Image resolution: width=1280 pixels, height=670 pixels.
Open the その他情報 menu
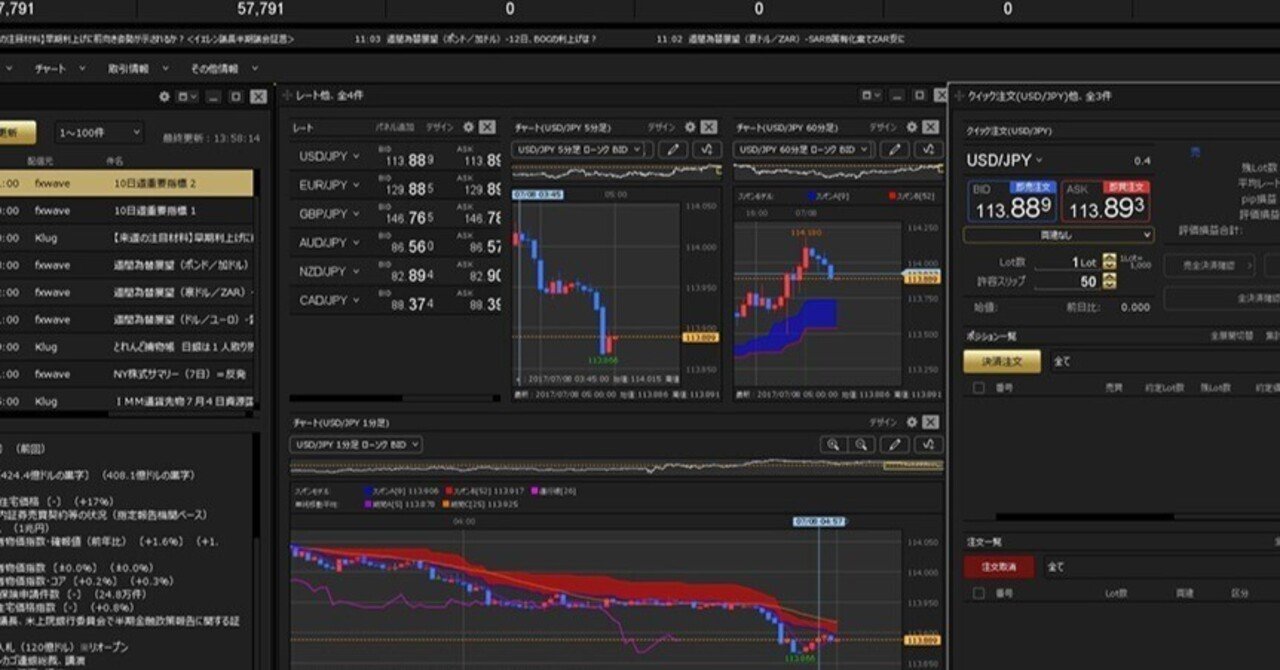point(222,69)
